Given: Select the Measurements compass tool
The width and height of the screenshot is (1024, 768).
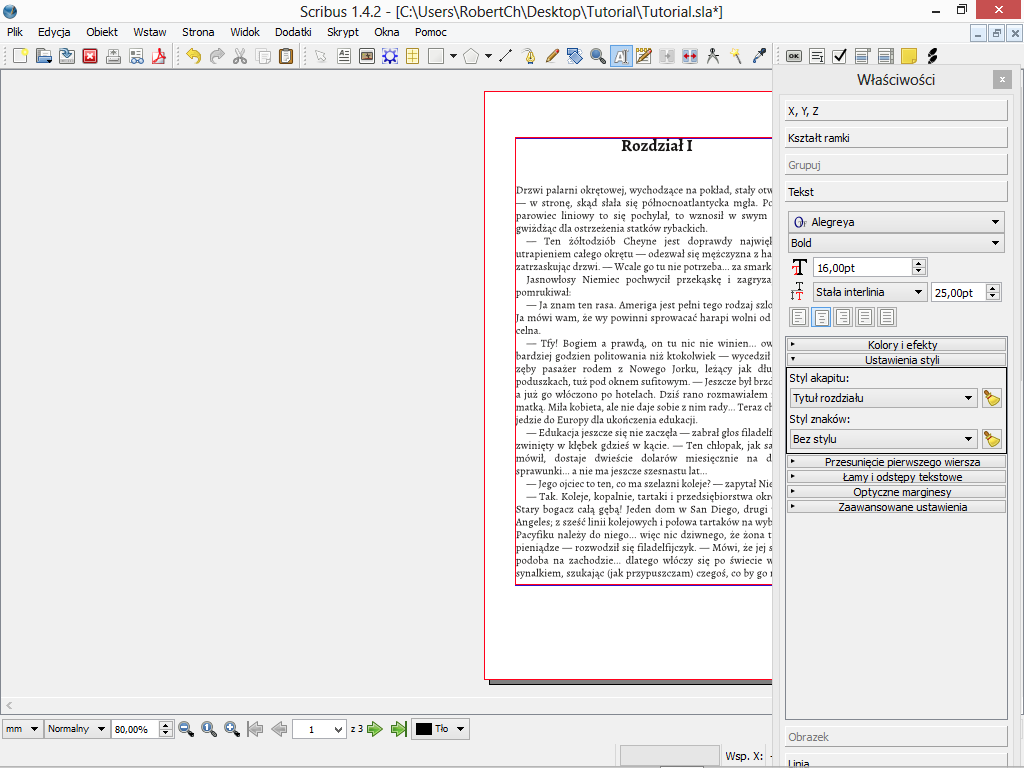Looking at the screenshot, I should [x=713, y=56].
